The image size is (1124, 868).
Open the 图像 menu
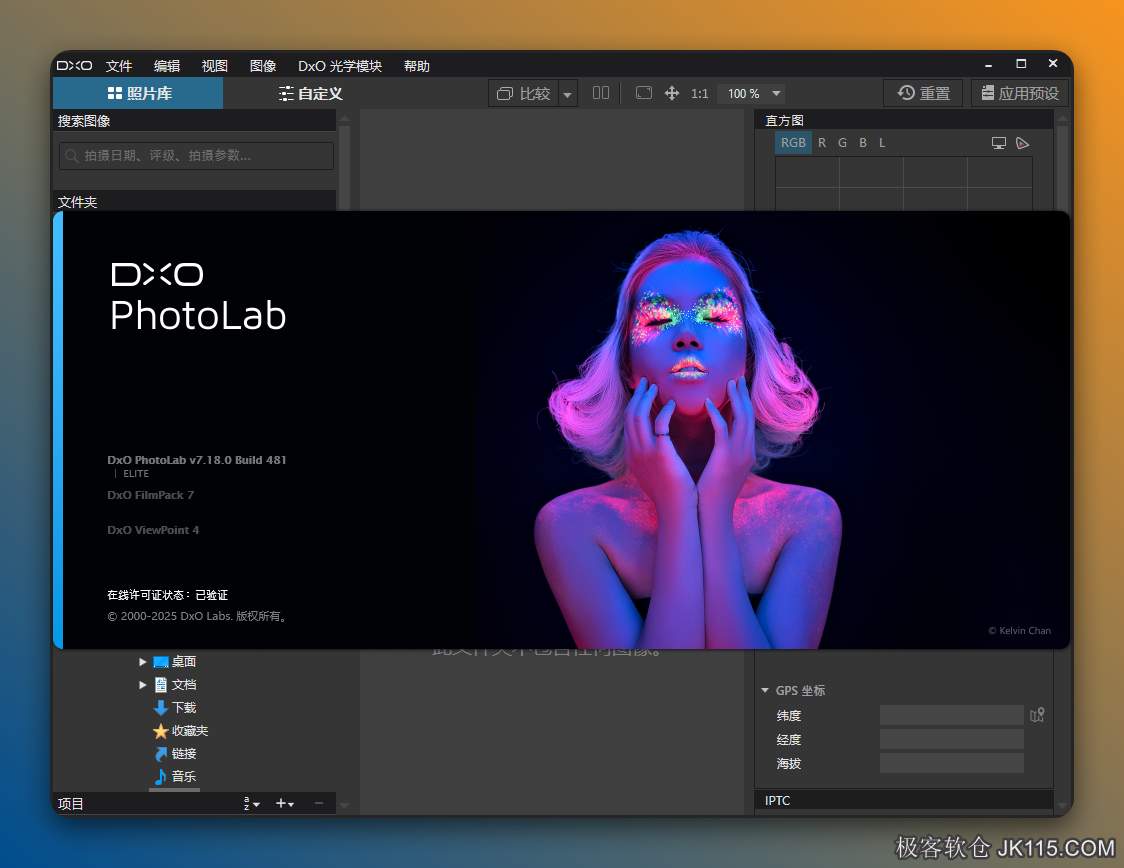(x=262, y=66)
